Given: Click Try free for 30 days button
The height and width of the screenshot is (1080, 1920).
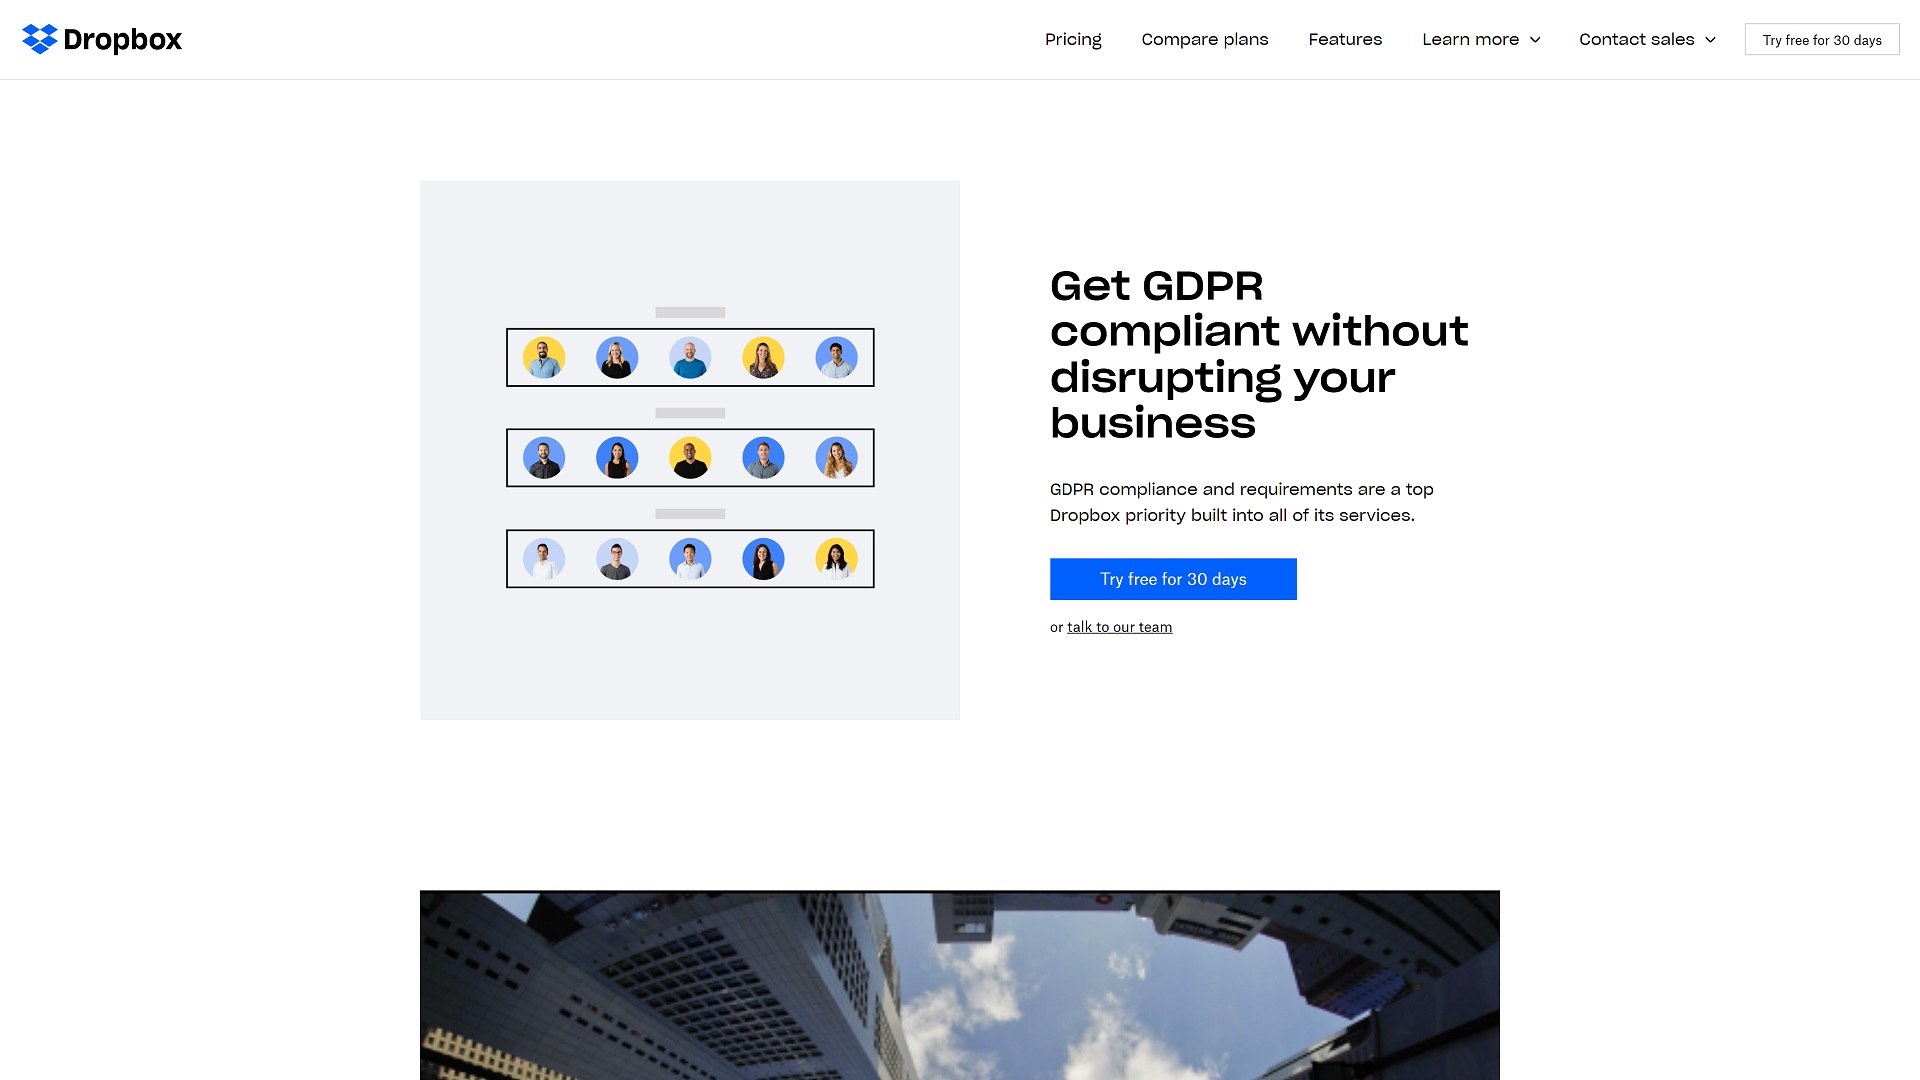Looking at the screenshot, I should pyautogui.click(x=1174, y=579).
